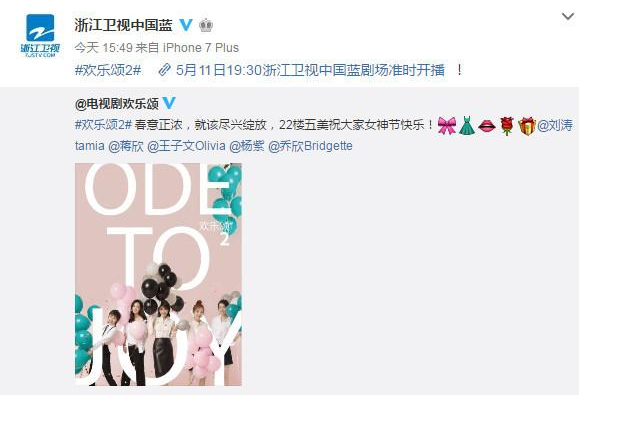The width and height of the screenshot is (637, 421).
Task: Open 5月11日19:30 broadcast link text
Action: (x=310, y=70)
